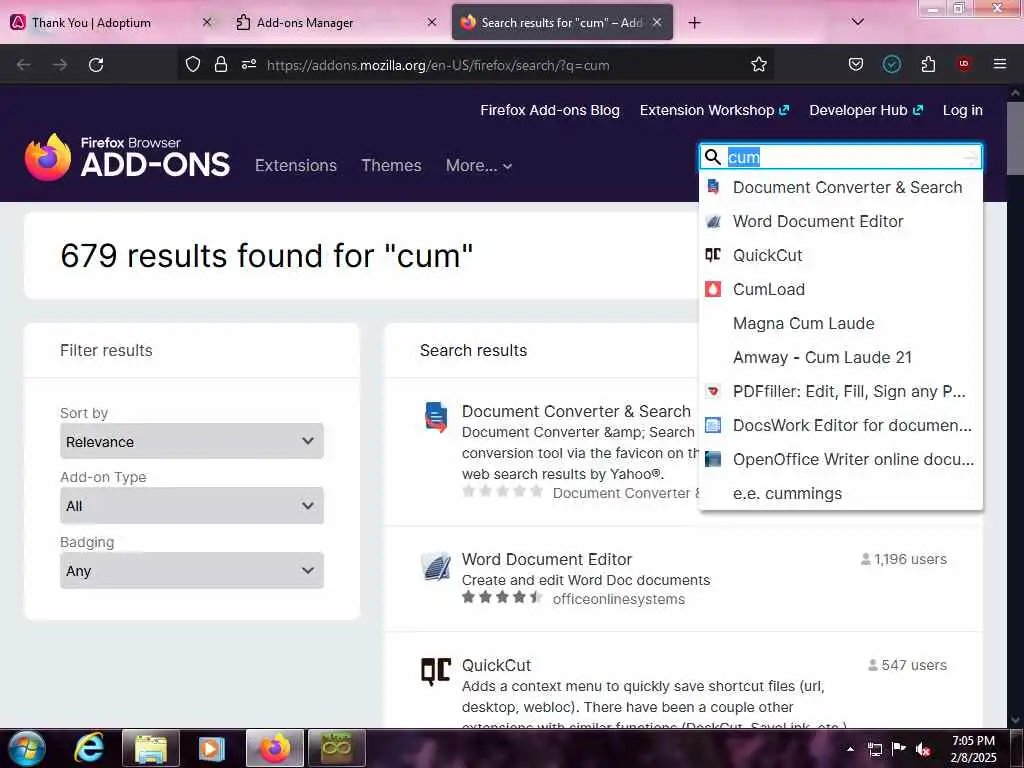The image size is (1024, 768).
Task: Choose e.e. cummings suggestion
Action: [x=840, y=493]
